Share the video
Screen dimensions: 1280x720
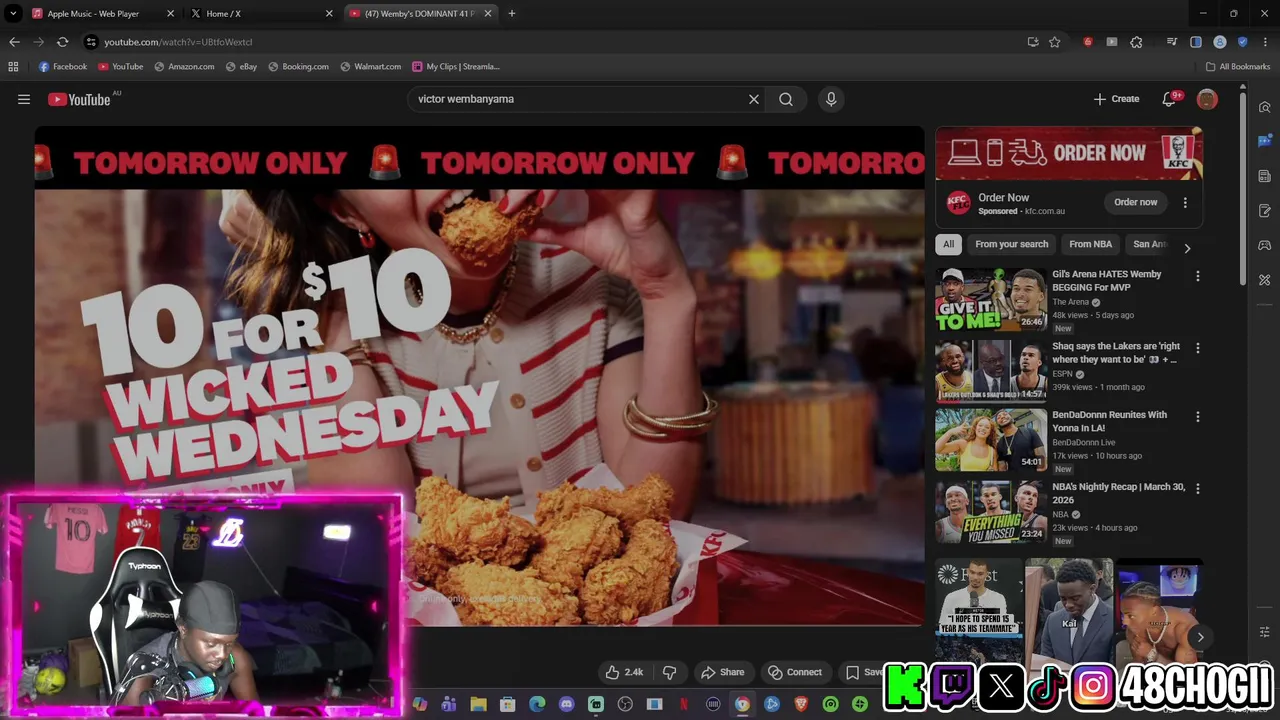722,672
